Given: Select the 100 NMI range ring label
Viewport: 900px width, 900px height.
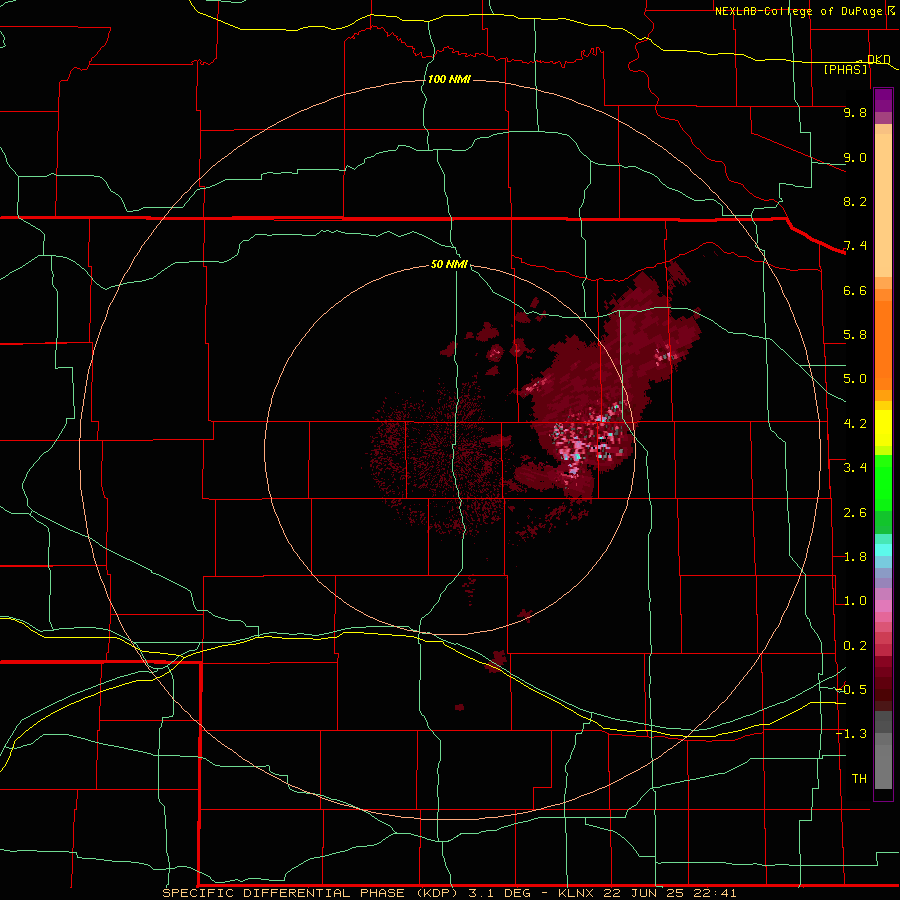Looking at the screenshot, I should pos(449,79).
